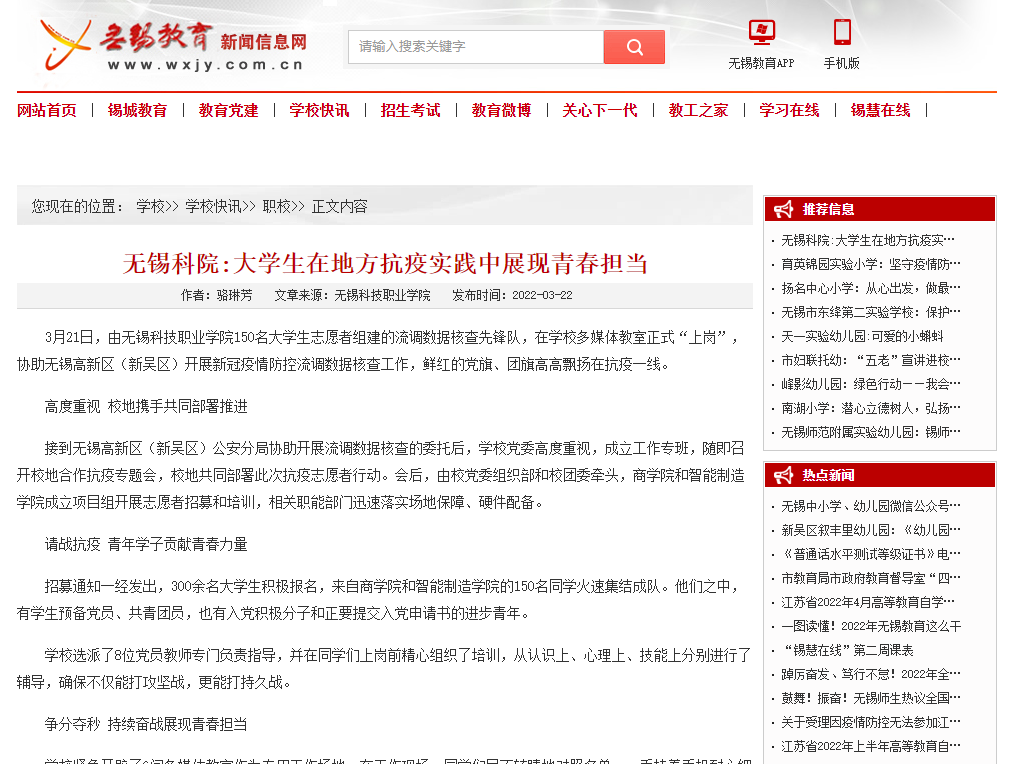The width and height of the screenshot is (1011, 766).
Task: Click the 正文内容 breadcrumb text
Action: 340,206
